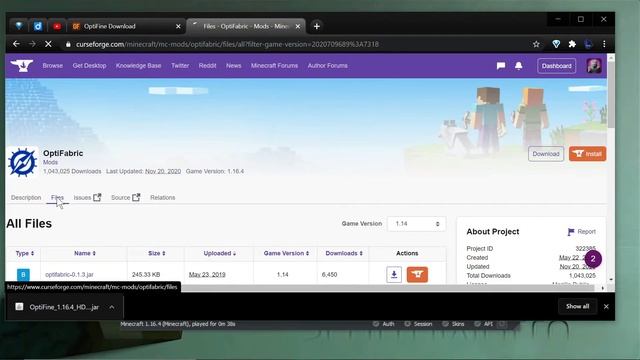This screenshot has height=360, width=640.
Task: Expand the OptiFine download item menu
Action: [112, 307]
